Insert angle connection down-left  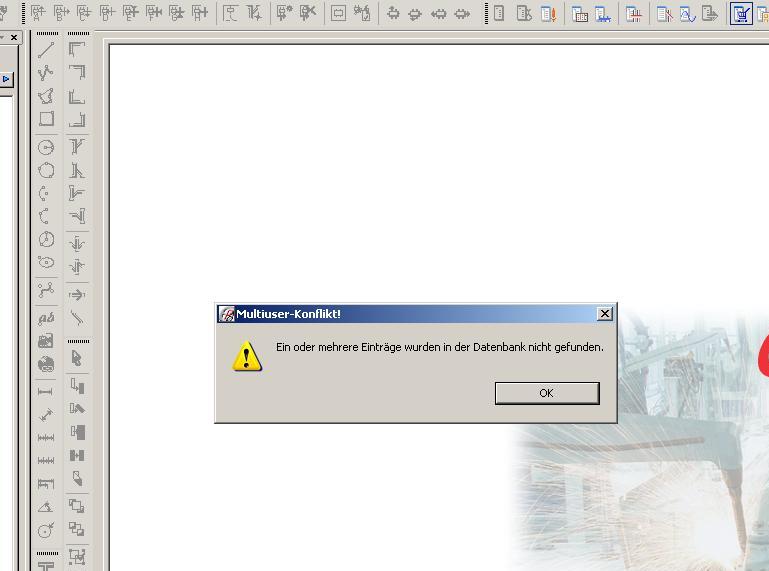[77, 73]
